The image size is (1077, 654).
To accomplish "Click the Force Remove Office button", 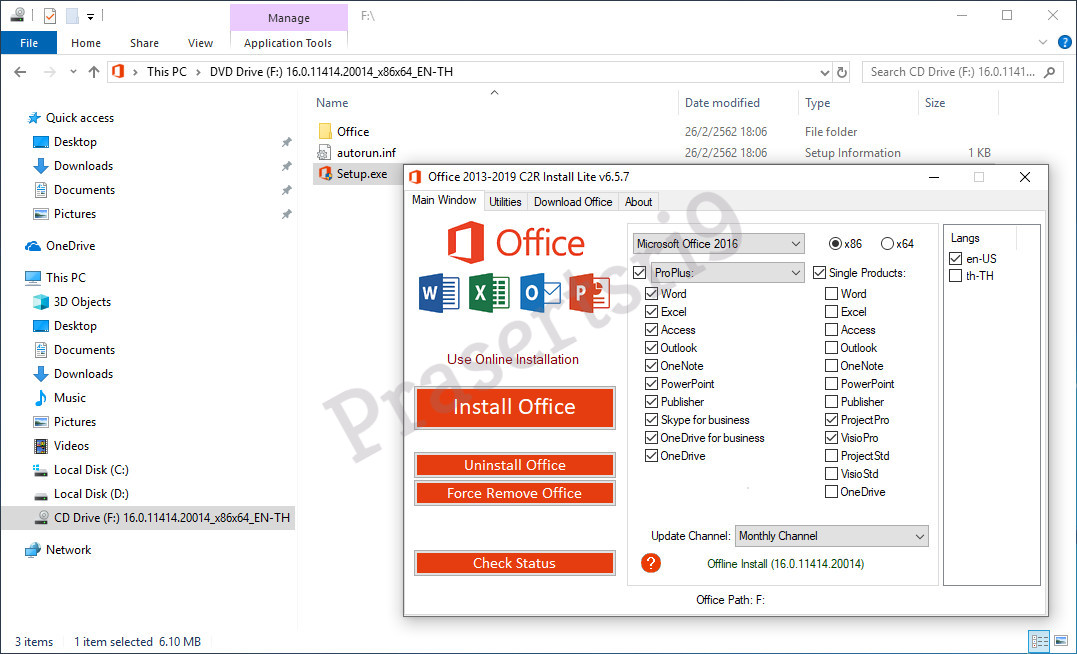I will point(514,493).
